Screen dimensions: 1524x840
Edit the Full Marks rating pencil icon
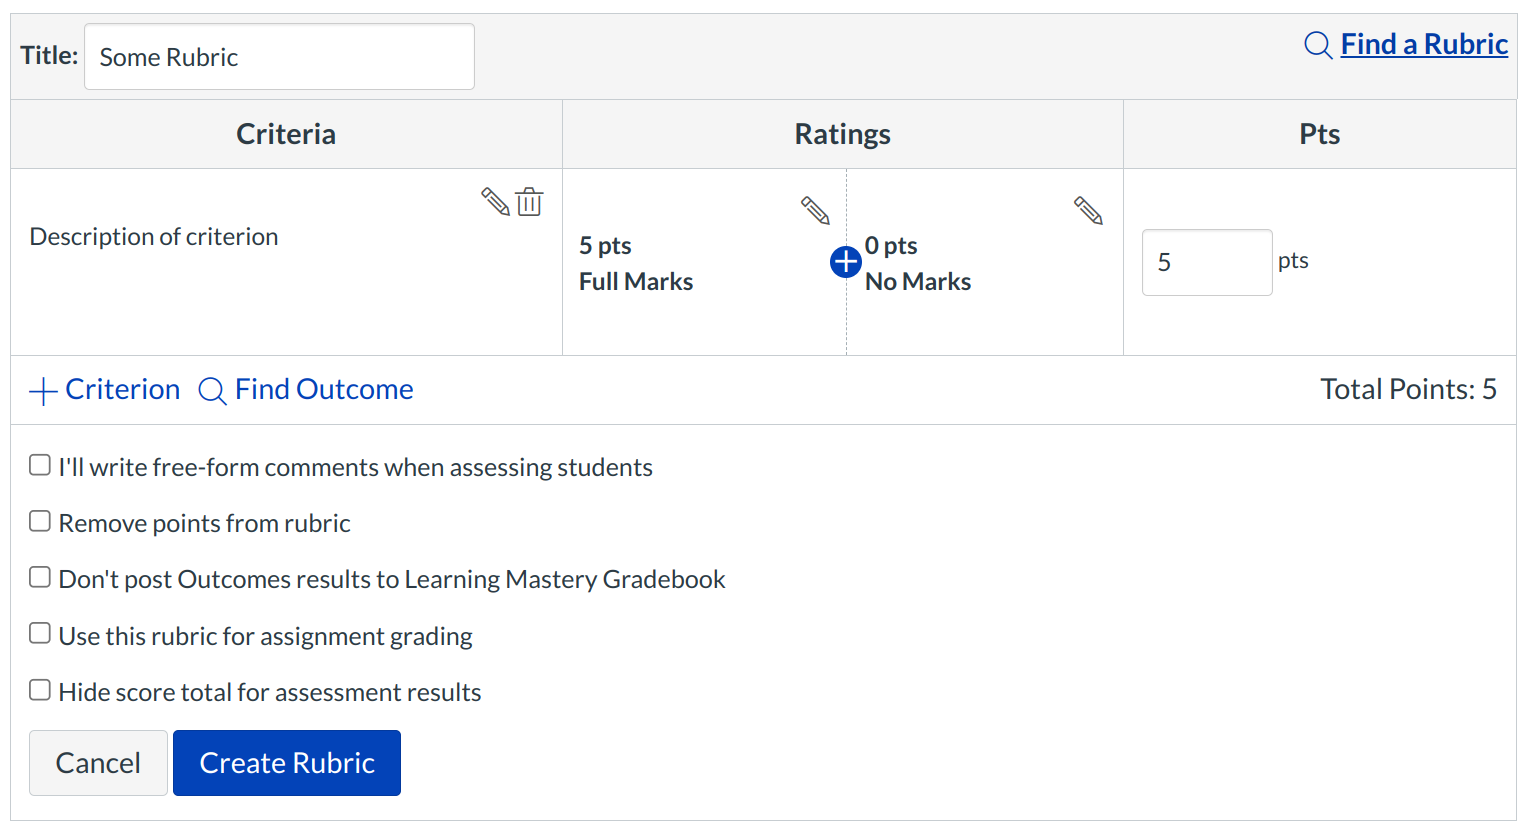pos(815,211)
